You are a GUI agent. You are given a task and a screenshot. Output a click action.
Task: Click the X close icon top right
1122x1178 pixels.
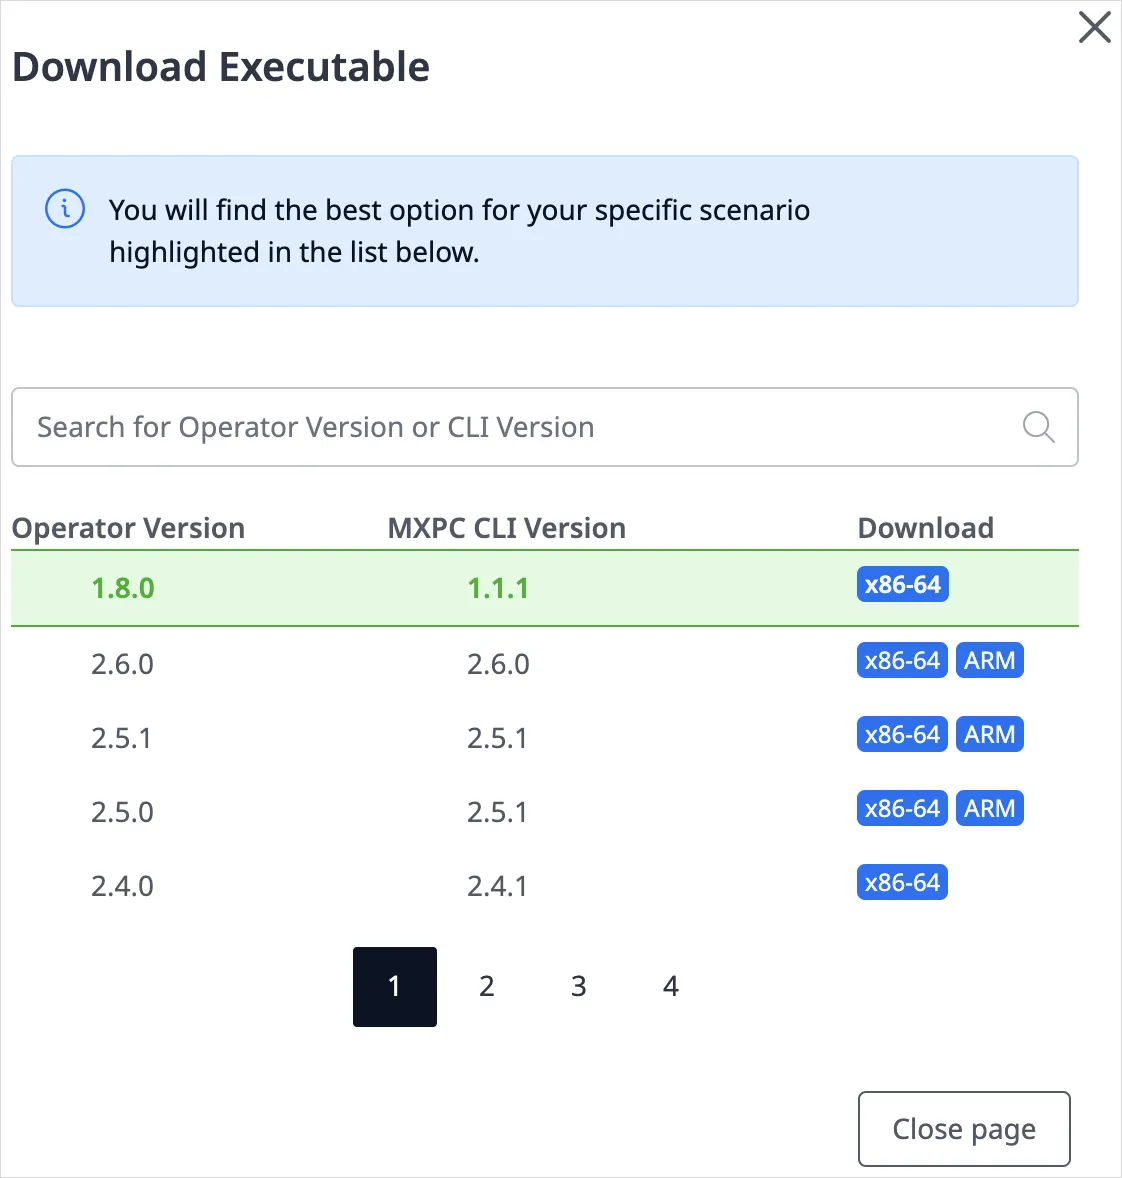(x=1094, y=27)
